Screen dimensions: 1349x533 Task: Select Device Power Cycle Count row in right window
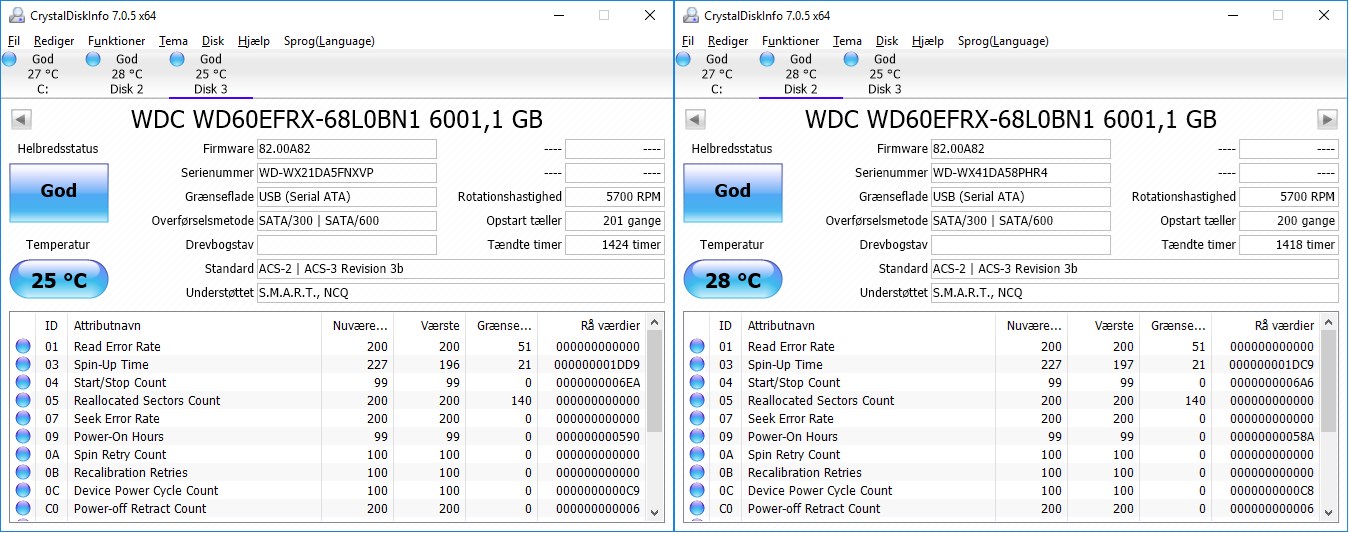1002,490
